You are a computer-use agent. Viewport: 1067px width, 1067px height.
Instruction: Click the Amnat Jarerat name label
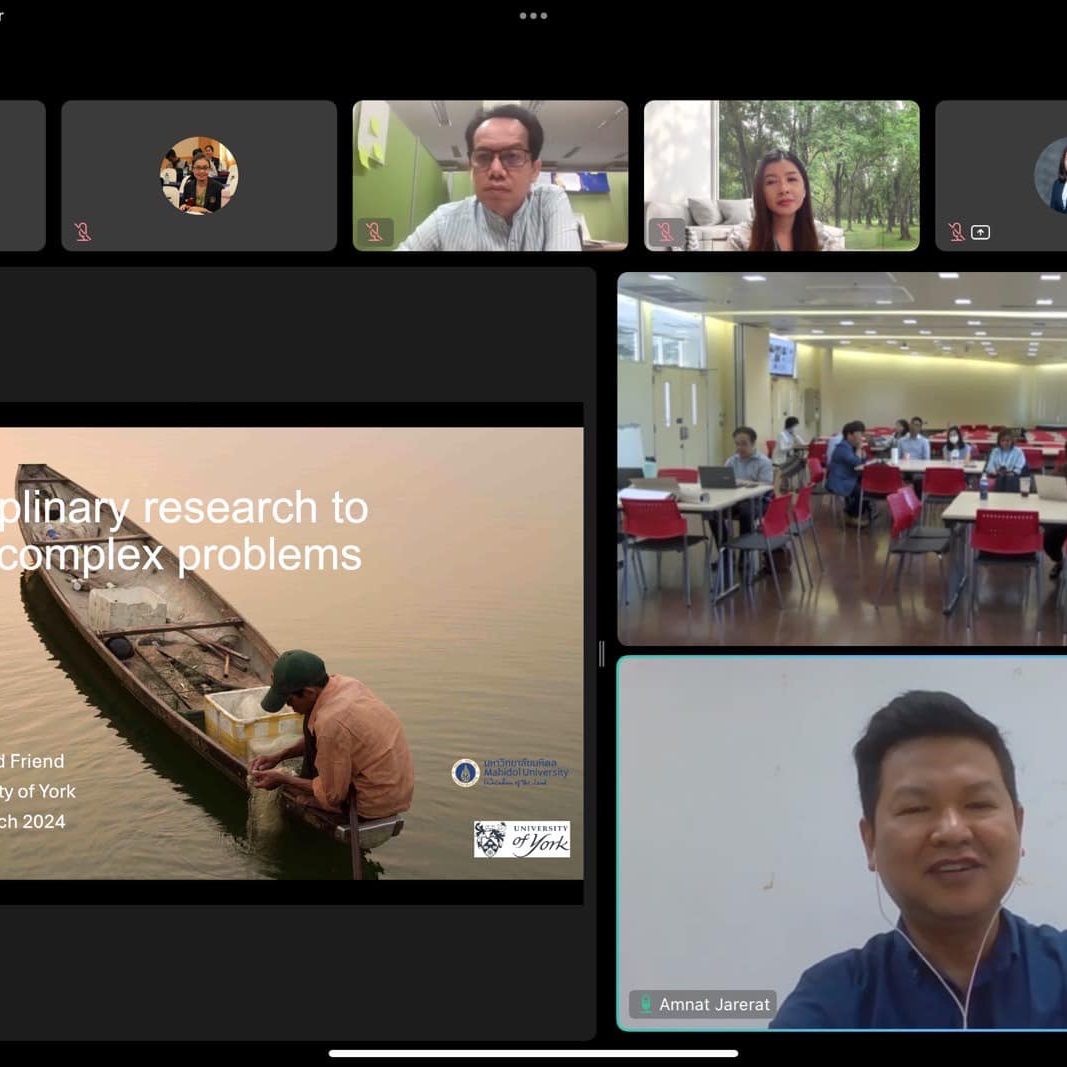tap(714, 1004)
